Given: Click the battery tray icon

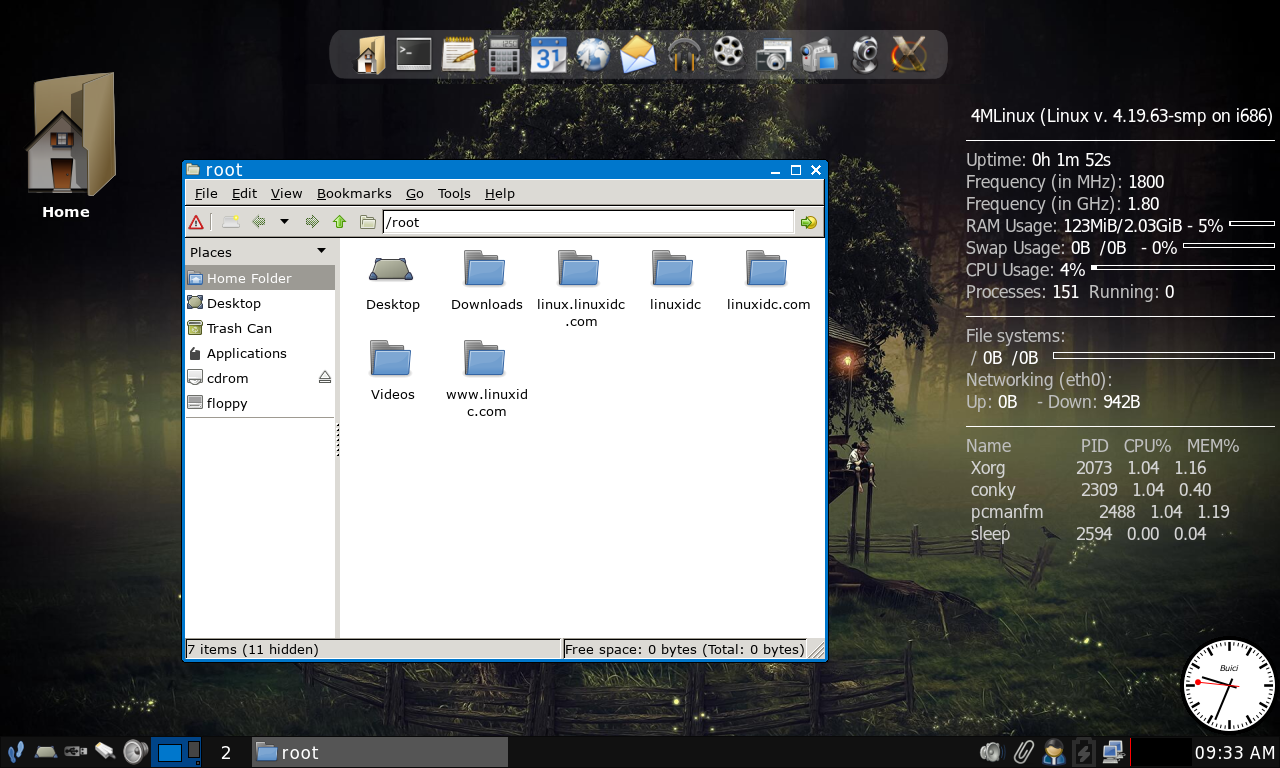Looking at the screenshot, I should [x=1083, y=752].
